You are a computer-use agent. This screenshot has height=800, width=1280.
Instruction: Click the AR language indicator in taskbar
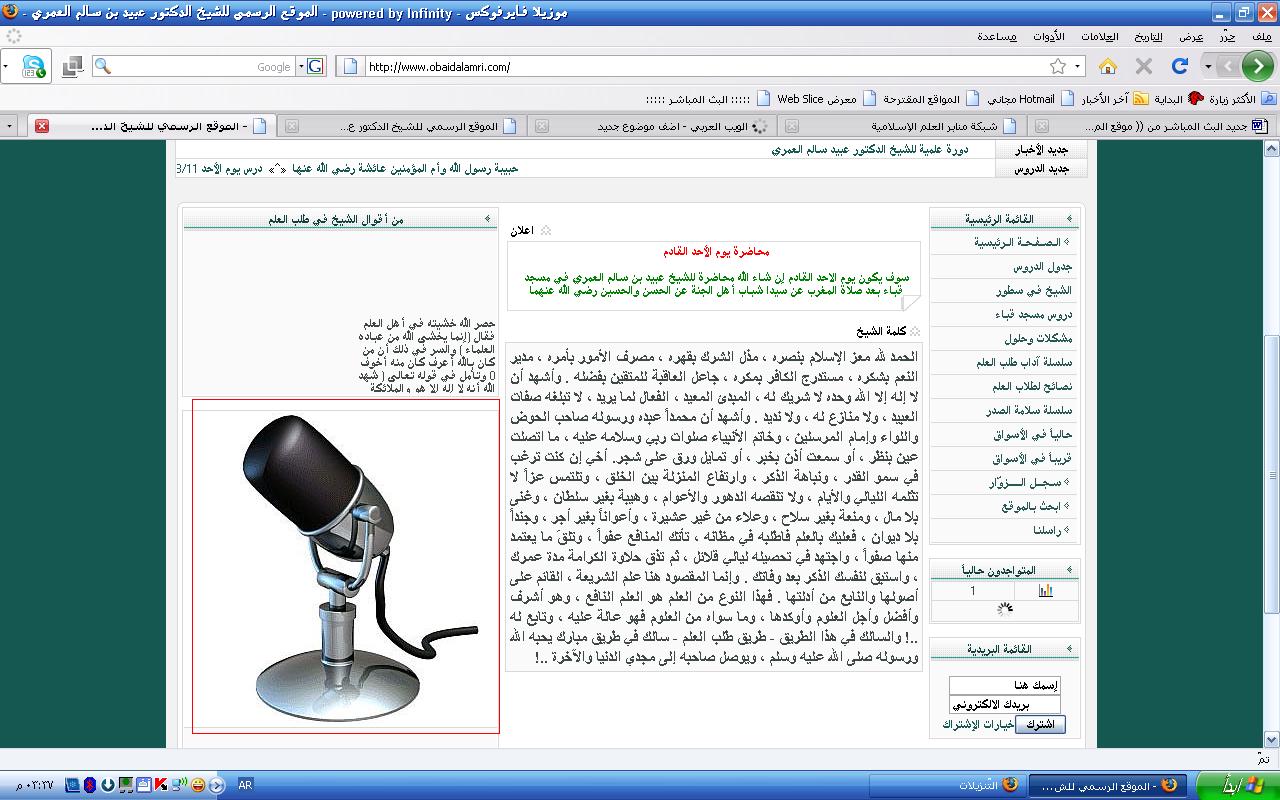245,785
